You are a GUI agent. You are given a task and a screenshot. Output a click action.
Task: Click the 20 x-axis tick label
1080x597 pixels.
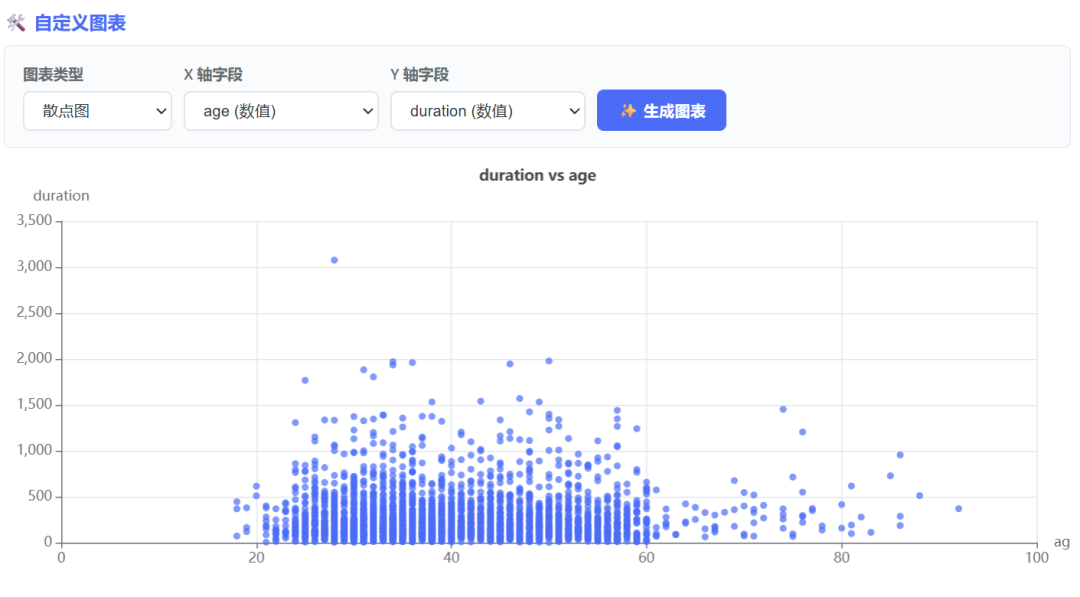pos(256,558)
